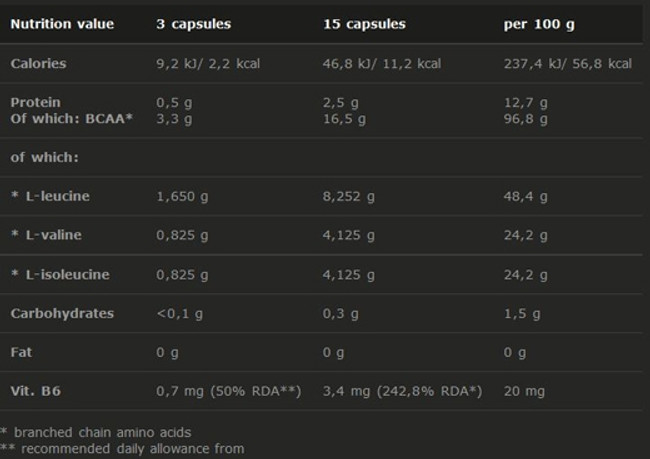Click the 'Nutrition value' column header
Viewport: 650px width, 459px height.
(x=62, y=24)
